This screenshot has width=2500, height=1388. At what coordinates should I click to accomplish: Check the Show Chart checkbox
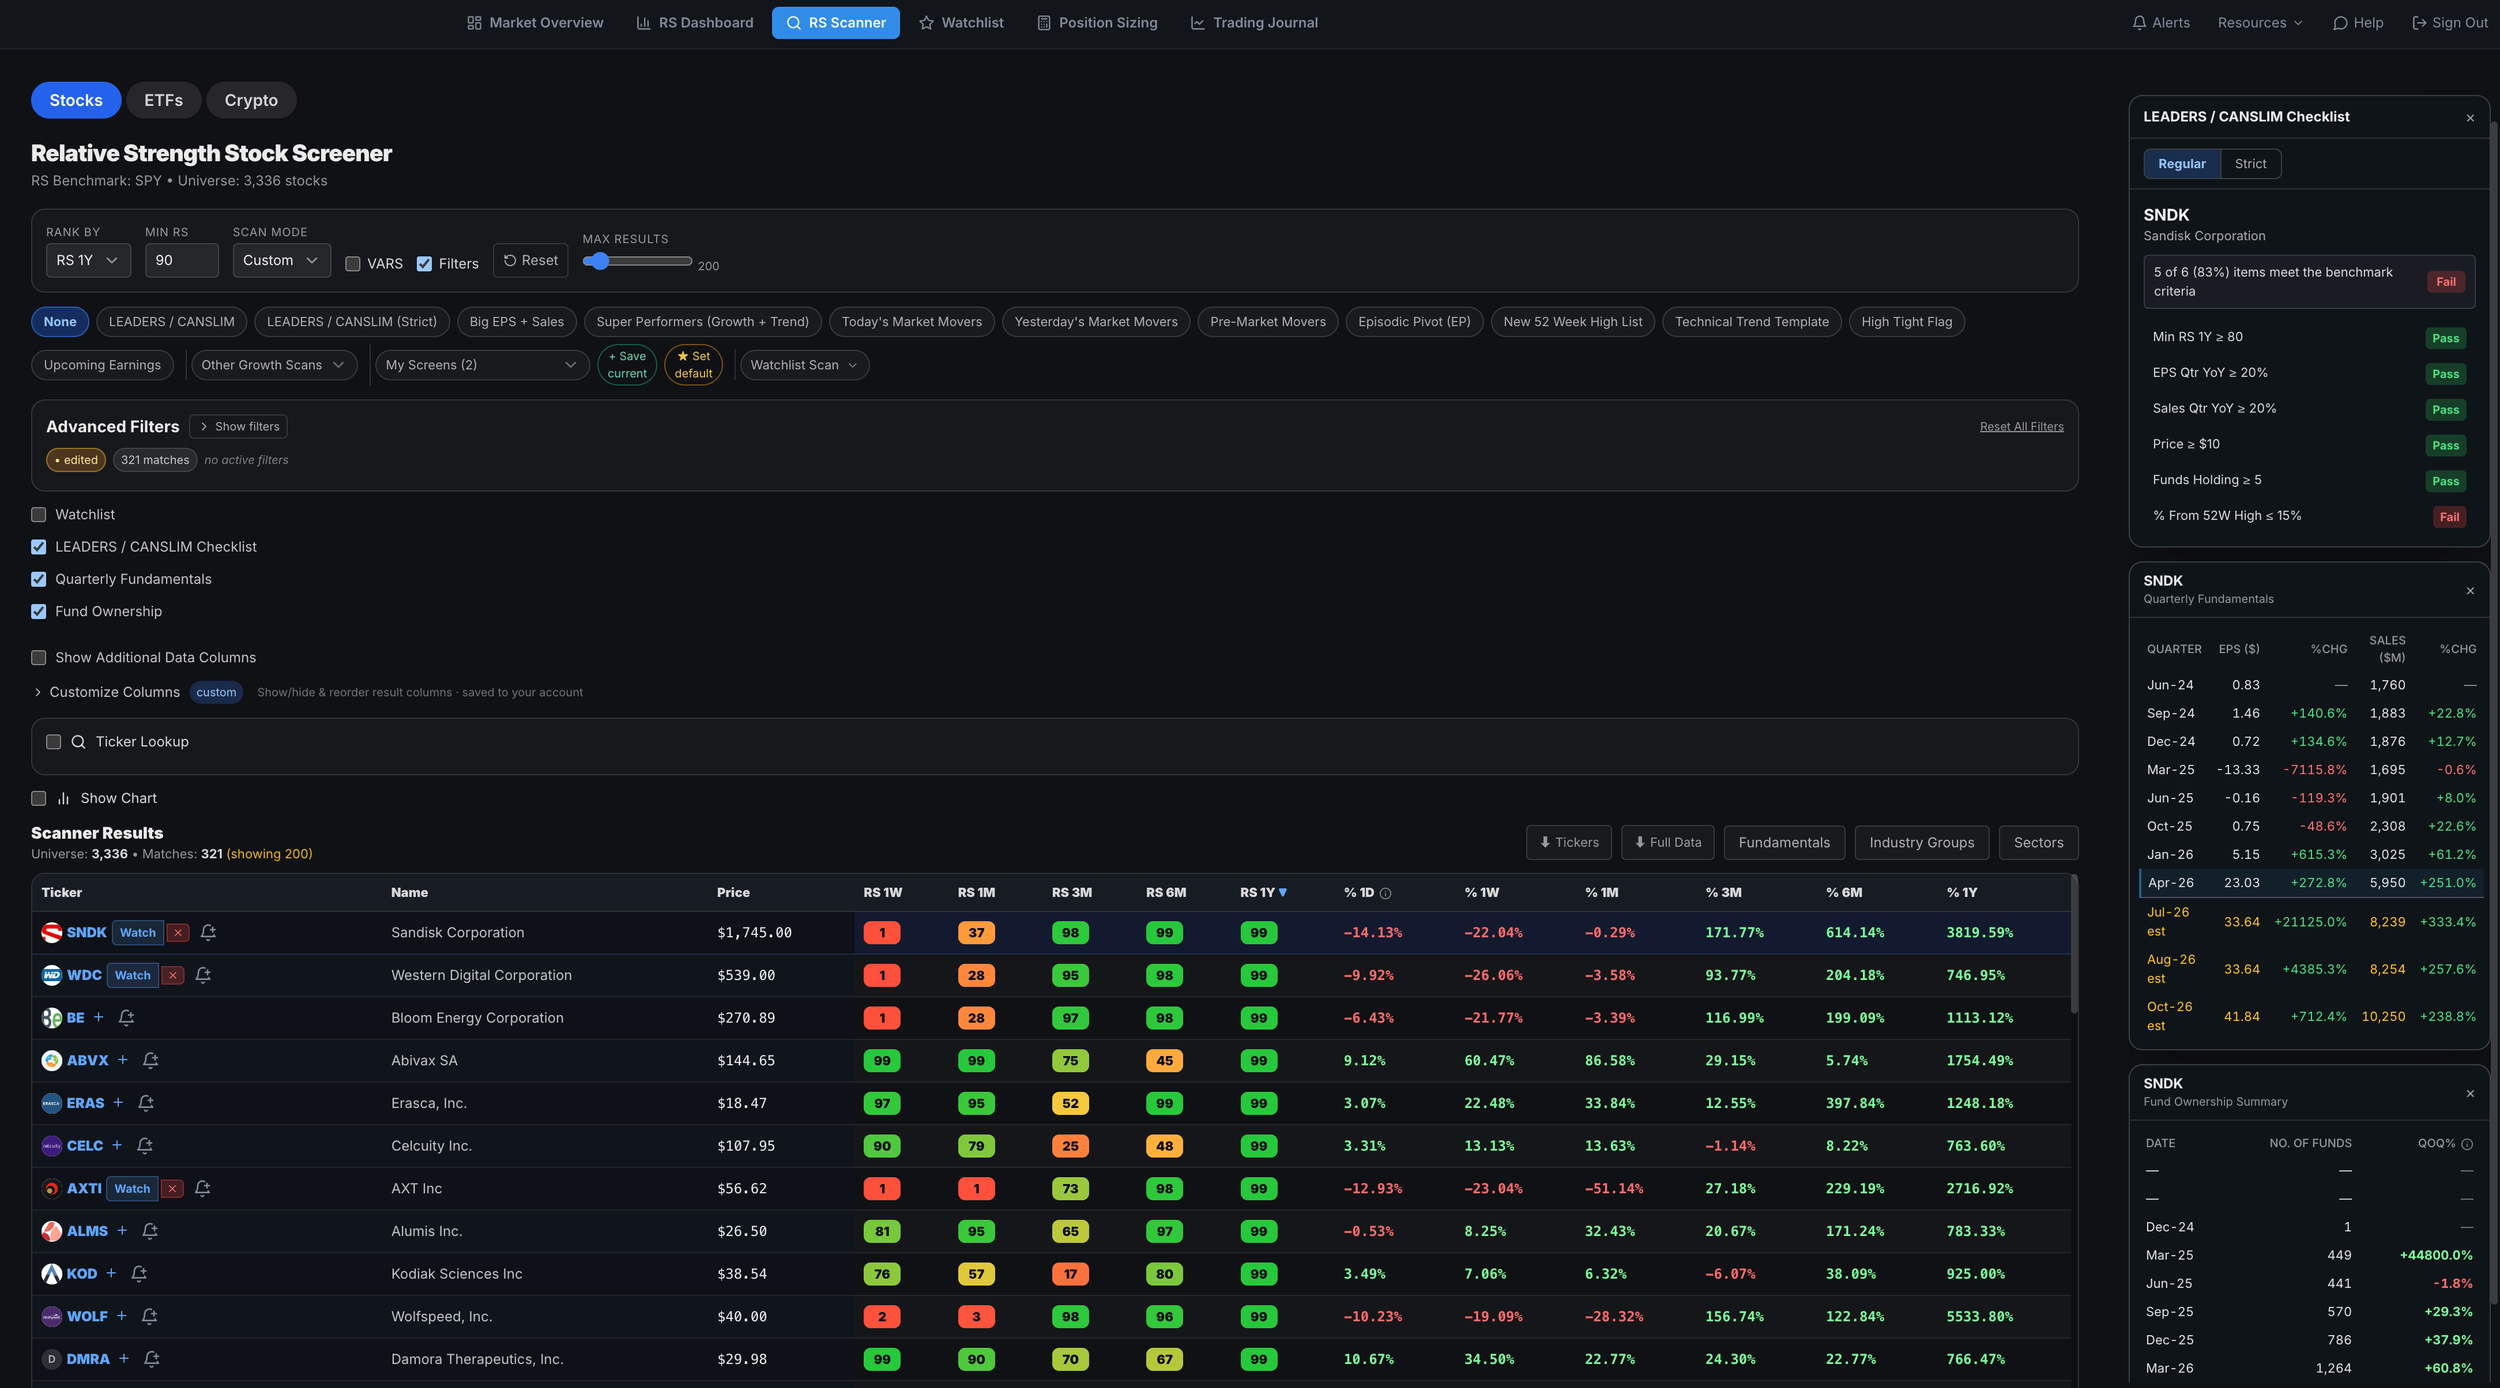[39, 798]
